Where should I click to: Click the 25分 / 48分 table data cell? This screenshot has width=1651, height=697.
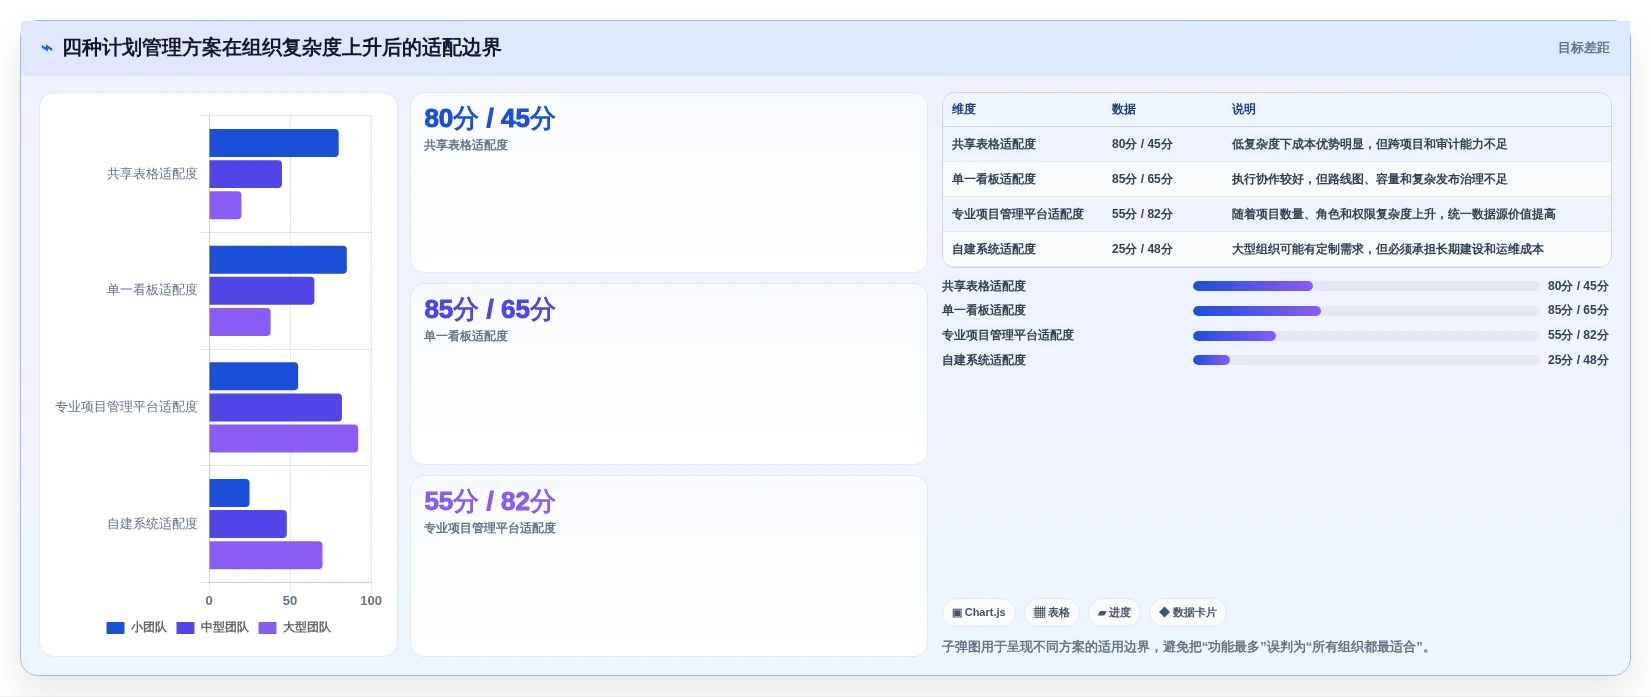(x=1142, y=250)
